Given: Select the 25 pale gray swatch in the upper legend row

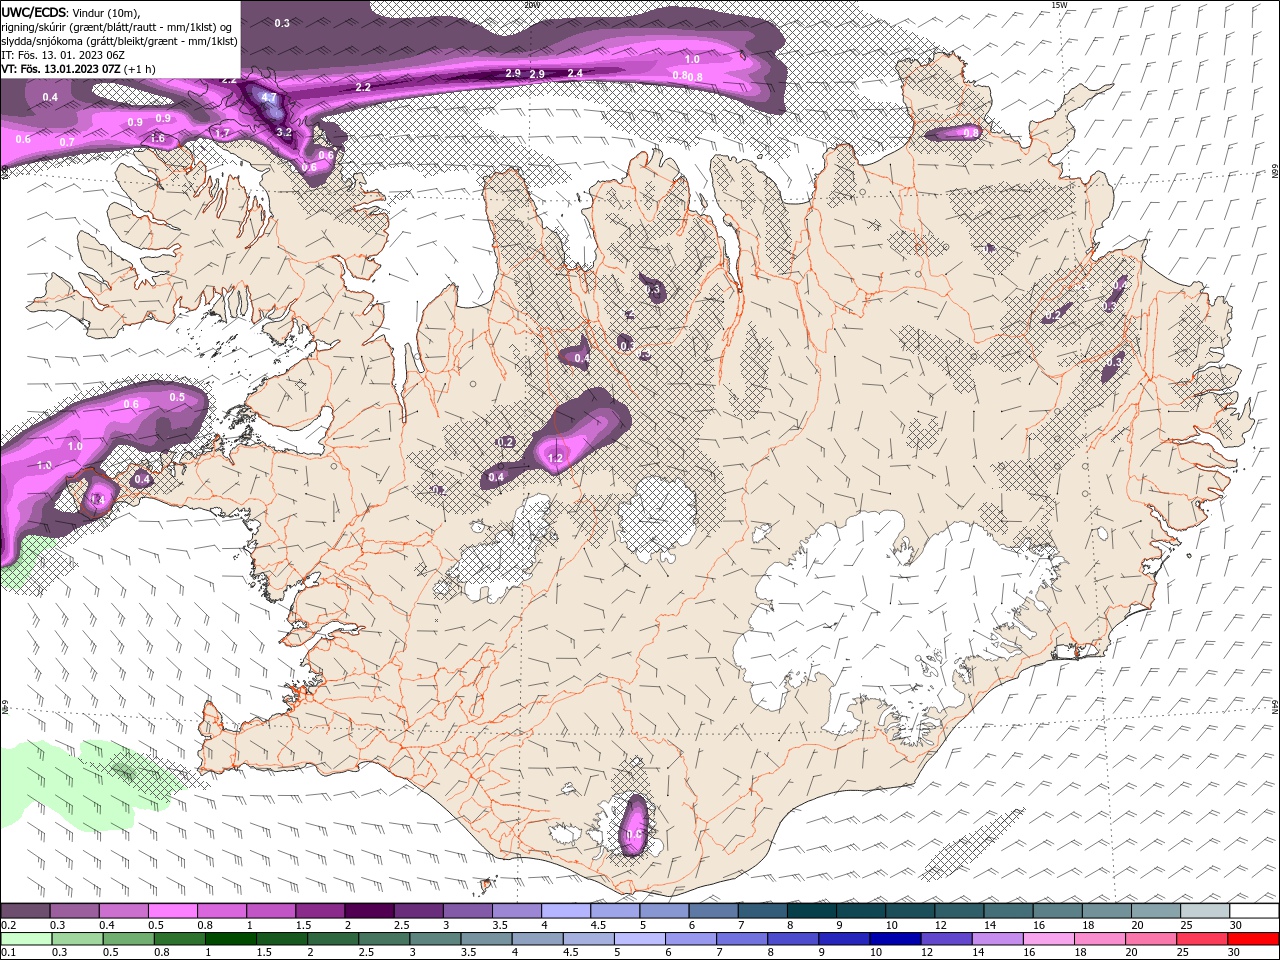Looking at the screenshot, I should click(1204, 911).
